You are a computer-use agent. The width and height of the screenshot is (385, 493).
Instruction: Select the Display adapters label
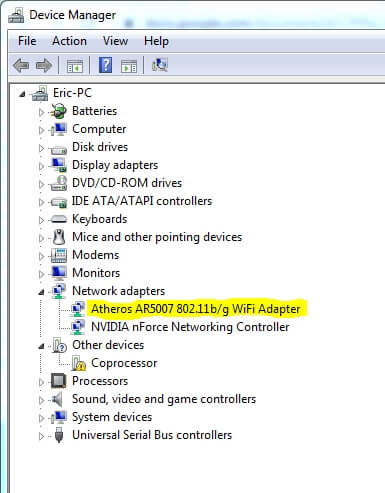pos(115,165)
